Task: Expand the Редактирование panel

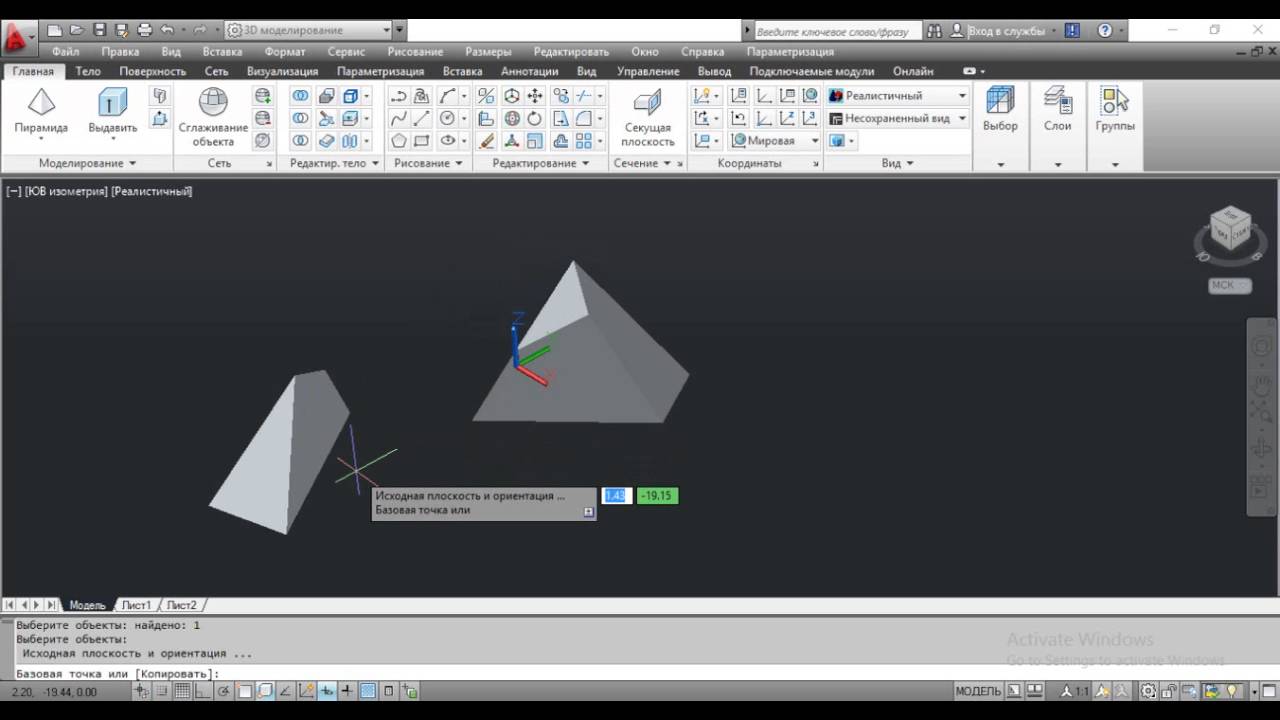Action: [540, 163]
